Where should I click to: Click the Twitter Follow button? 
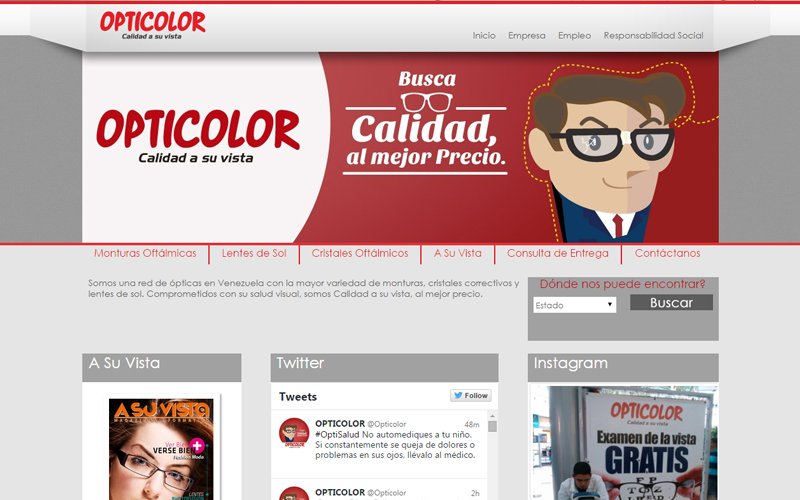coord(470,395)
